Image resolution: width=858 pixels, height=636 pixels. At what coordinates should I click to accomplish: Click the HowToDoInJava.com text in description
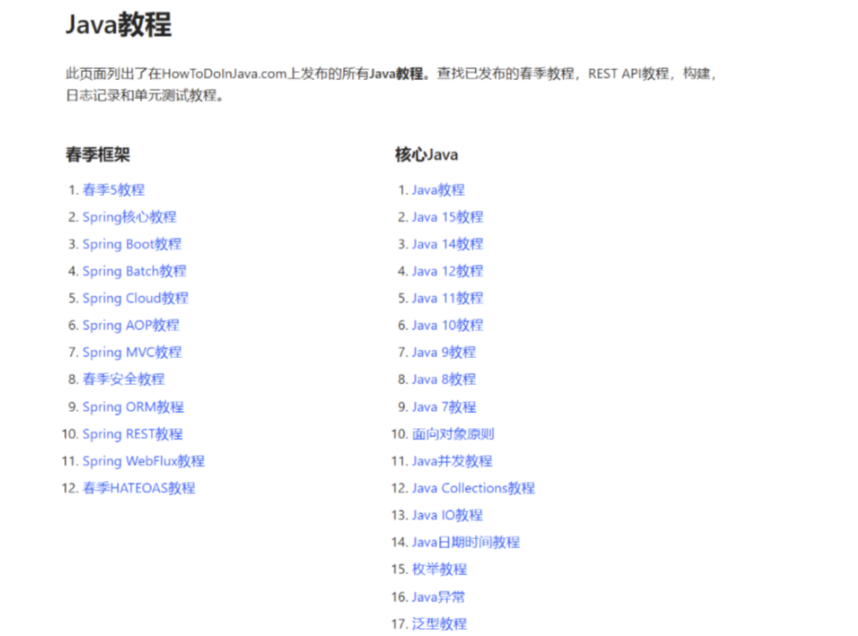pos(224,73)
